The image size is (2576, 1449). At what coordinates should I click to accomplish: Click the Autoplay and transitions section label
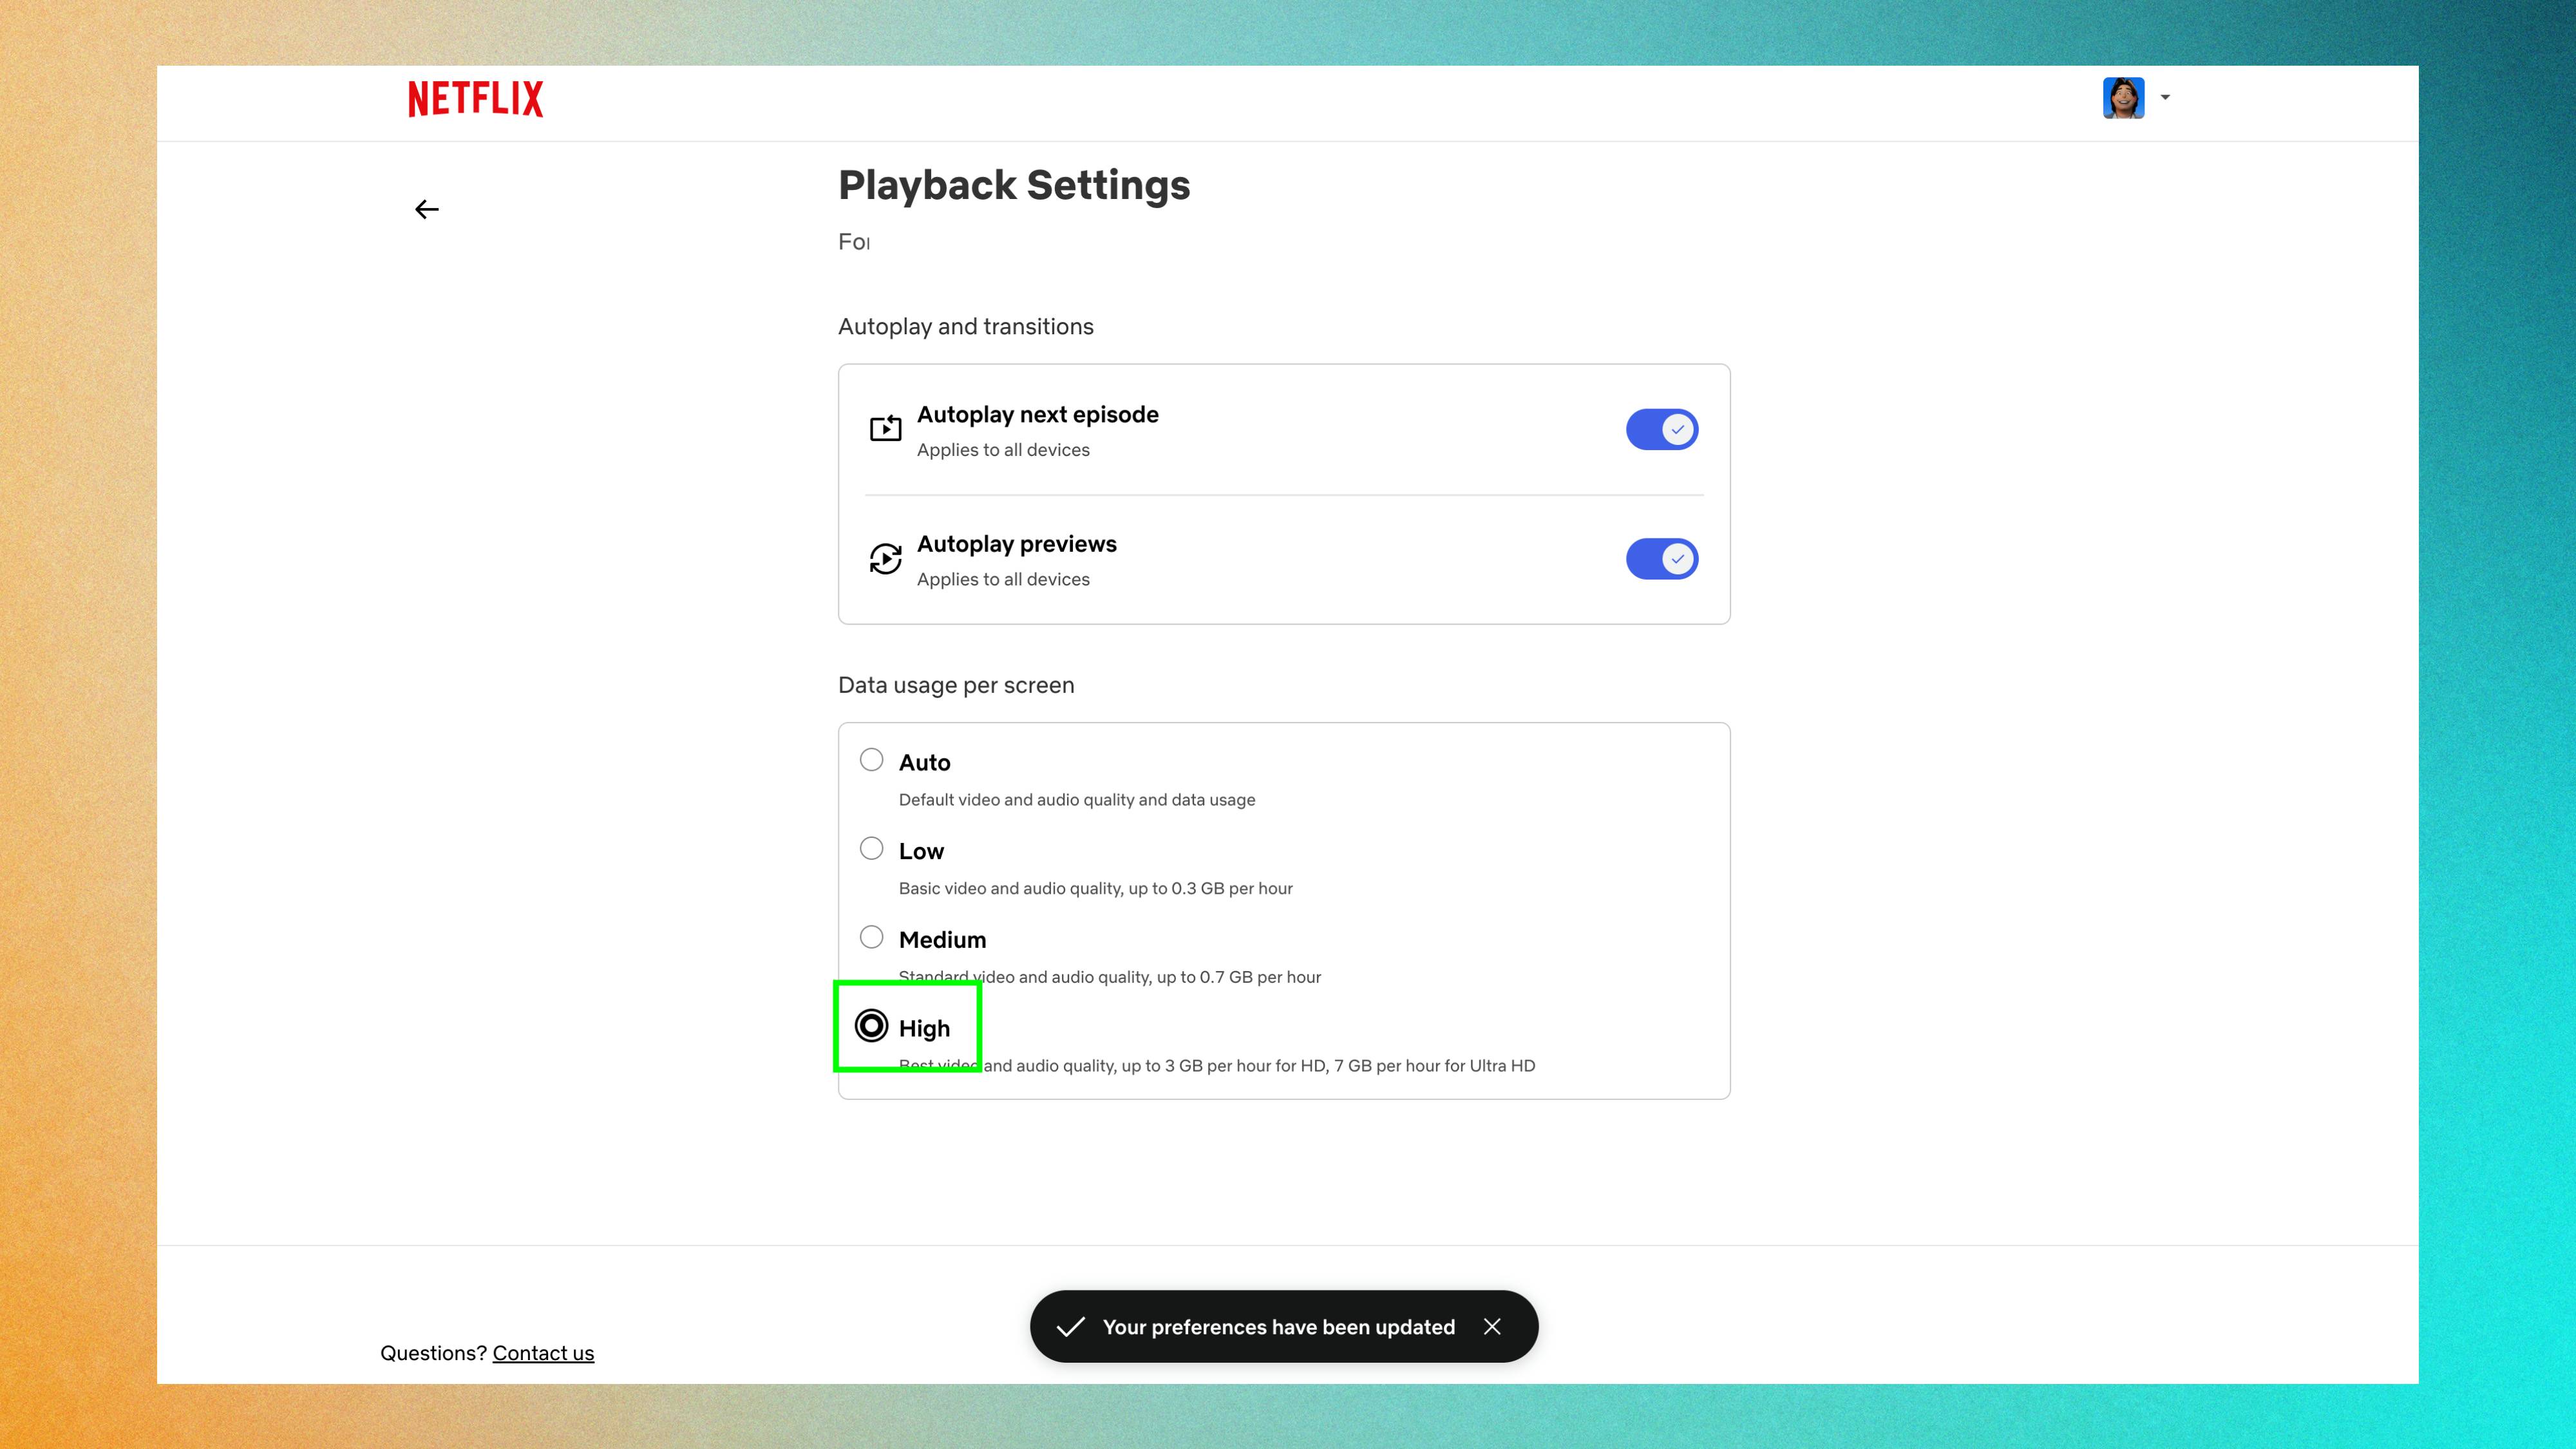966,327
